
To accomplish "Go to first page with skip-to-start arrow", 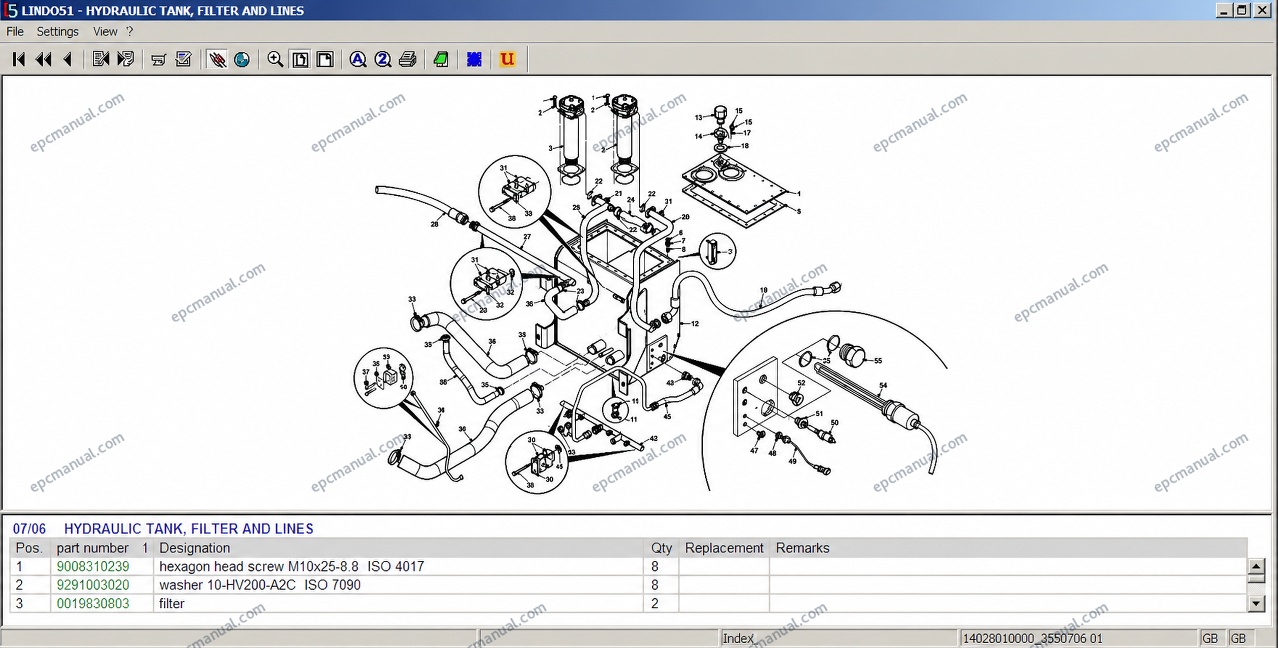I will click(x=18, y=59).
